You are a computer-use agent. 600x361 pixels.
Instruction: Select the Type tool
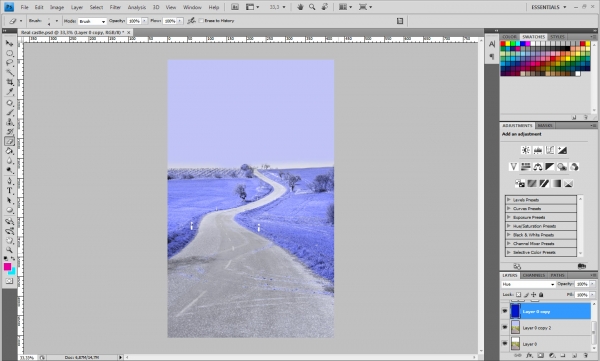tap(10, 191)
